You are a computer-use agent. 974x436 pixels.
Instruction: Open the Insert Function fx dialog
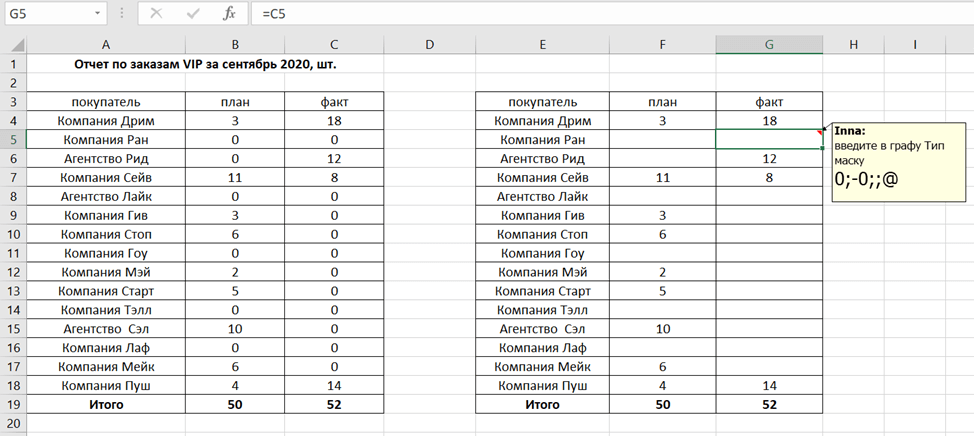click(229, 13)
